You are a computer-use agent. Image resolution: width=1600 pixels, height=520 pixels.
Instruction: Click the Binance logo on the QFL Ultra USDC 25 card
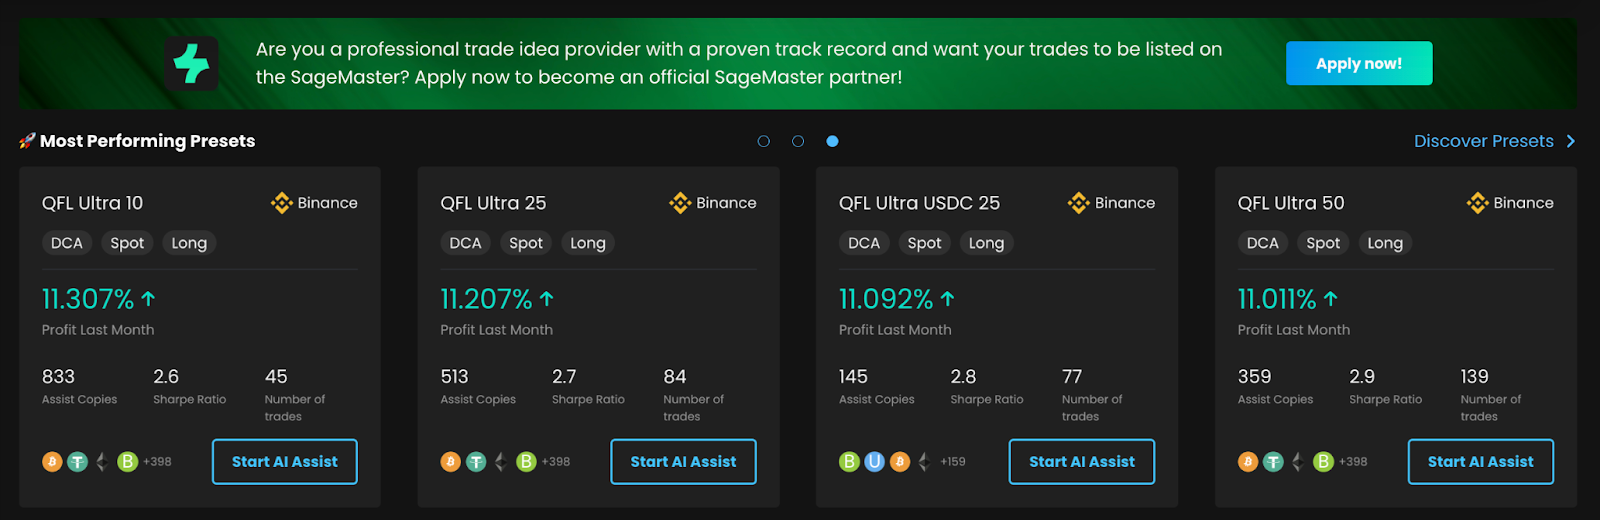[x=1078, y=203]
